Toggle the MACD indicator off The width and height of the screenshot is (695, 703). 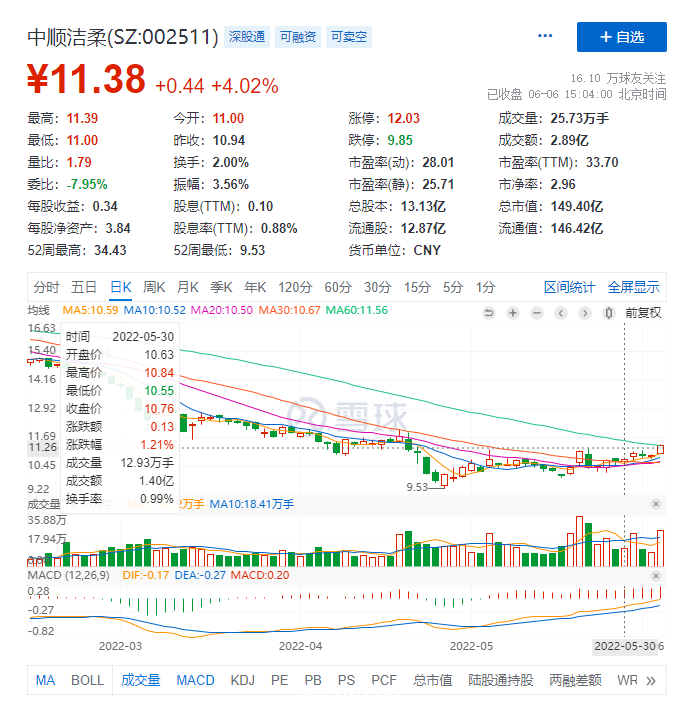coord(195,681)
